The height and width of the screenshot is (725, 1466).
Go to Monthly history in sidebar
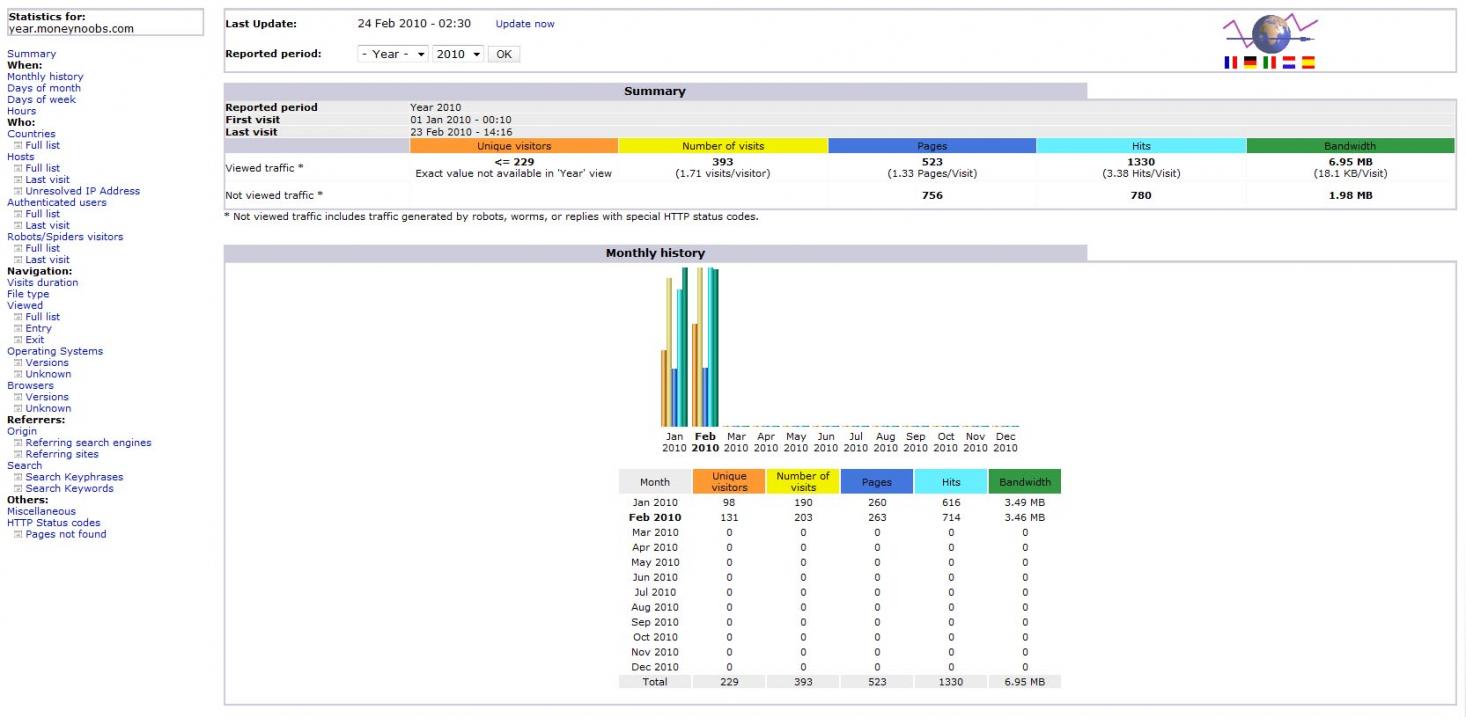click(45, 77)
